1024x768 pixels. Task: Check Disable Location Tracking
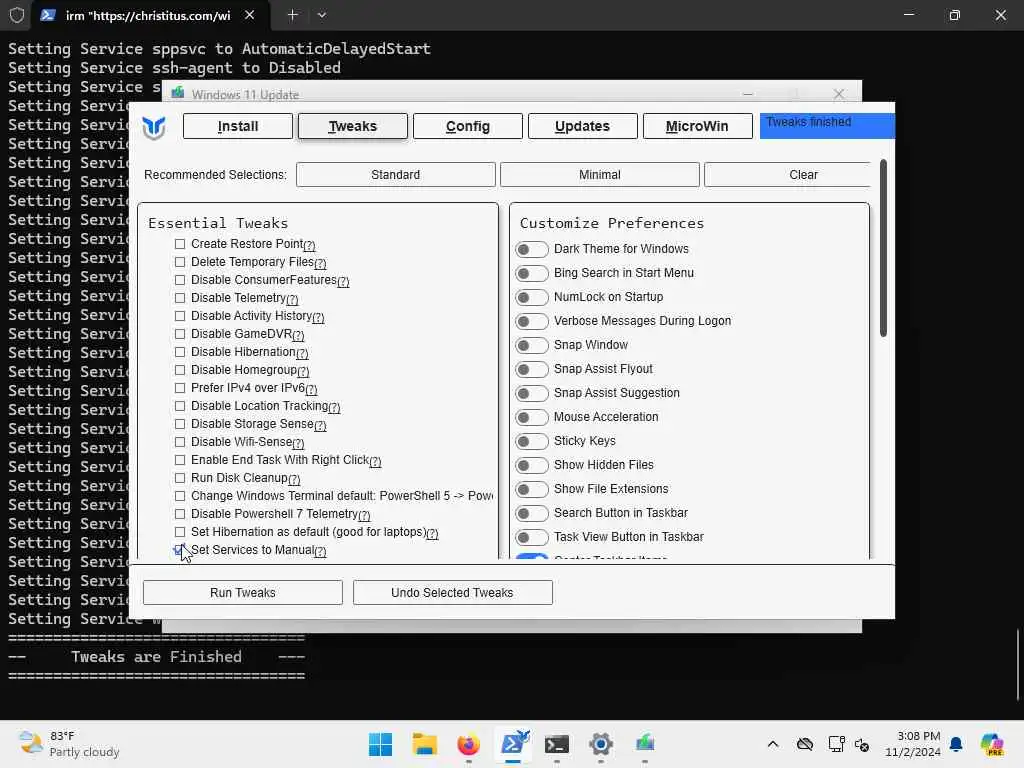click(x=180, y=406)
